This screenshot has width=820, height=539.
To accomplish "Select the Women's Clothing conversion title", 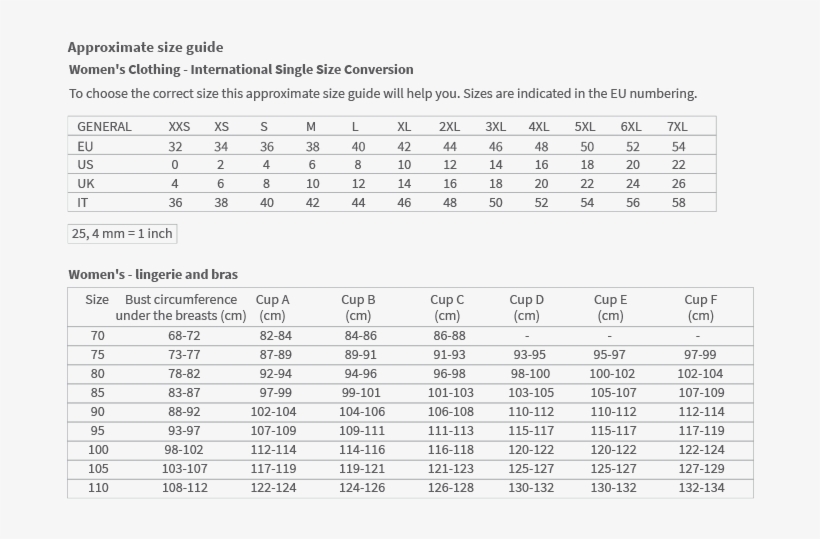I will [x=240, y=69].
